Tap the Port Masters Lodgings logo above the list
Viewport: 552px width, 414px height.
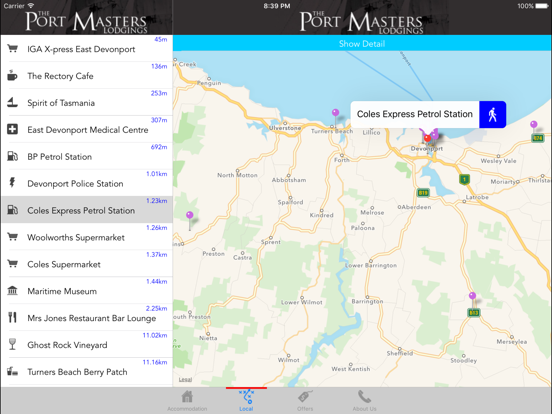[x=86, y=22]
